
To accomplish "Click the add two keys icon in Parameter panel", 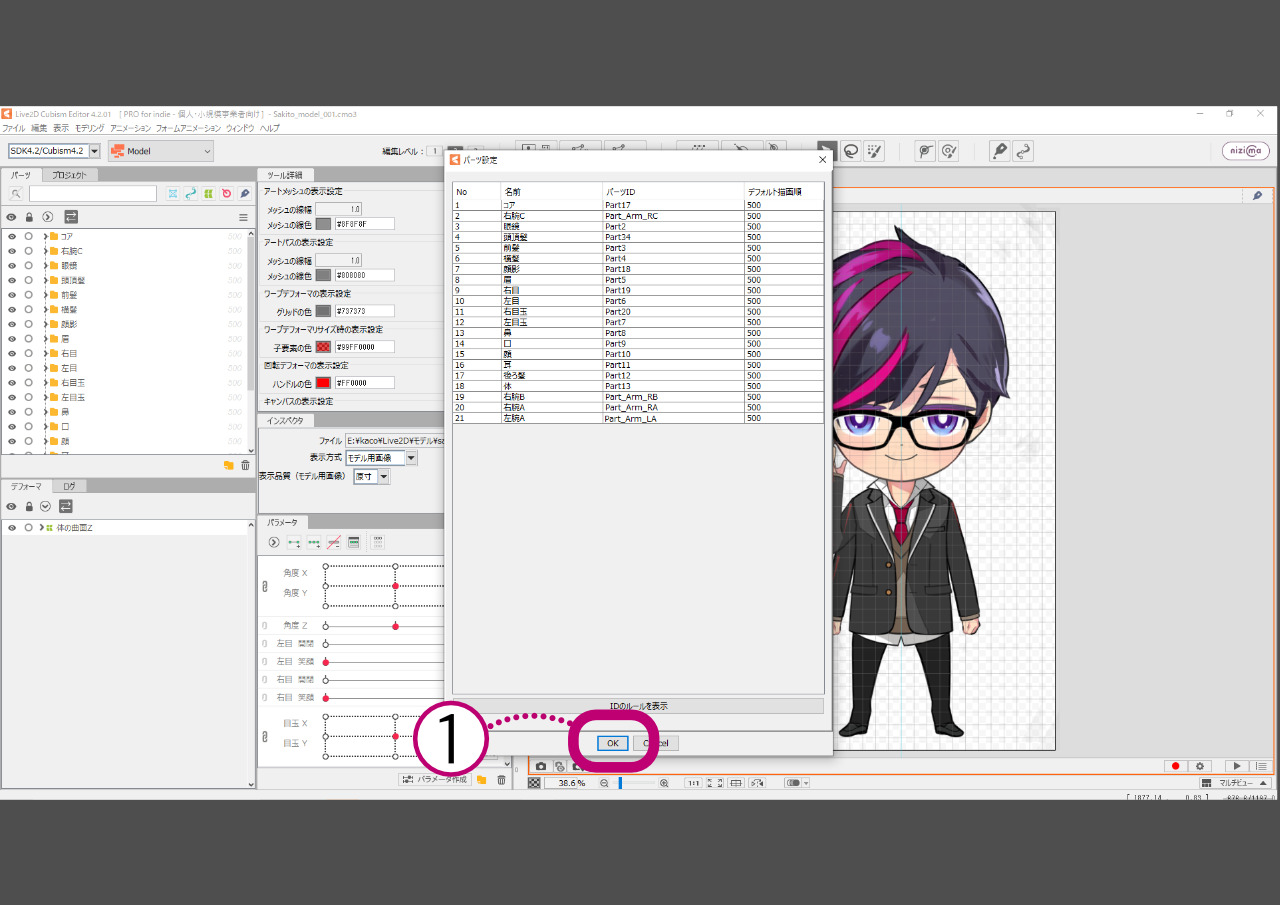I will [x=293, y=542].
